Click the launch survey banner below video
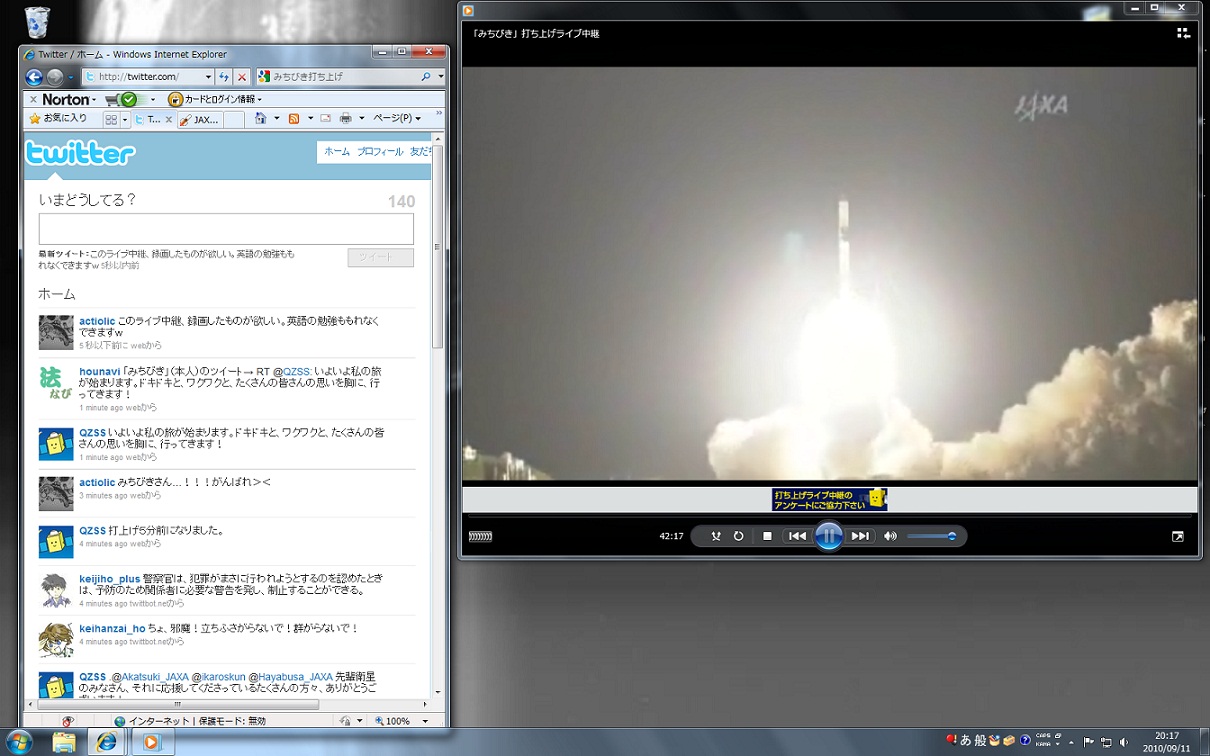The image size is (1210, 756). coord(829,499)
